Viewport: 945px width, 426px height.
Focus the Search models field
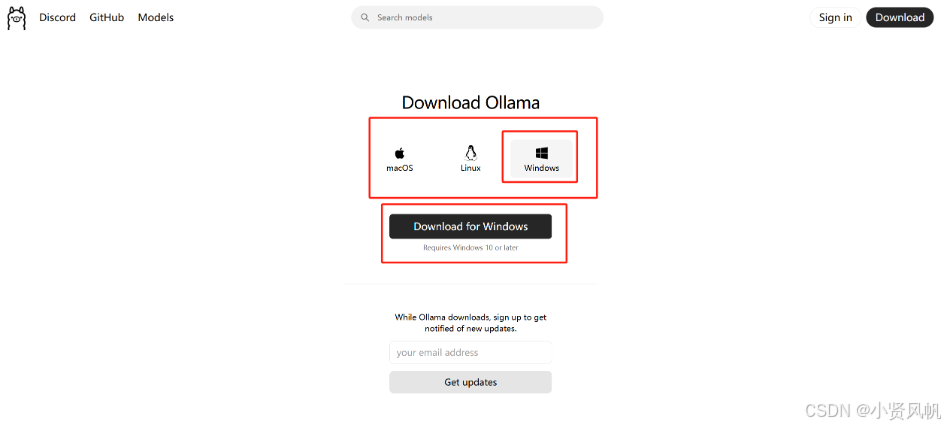click(x=477, y=17)
